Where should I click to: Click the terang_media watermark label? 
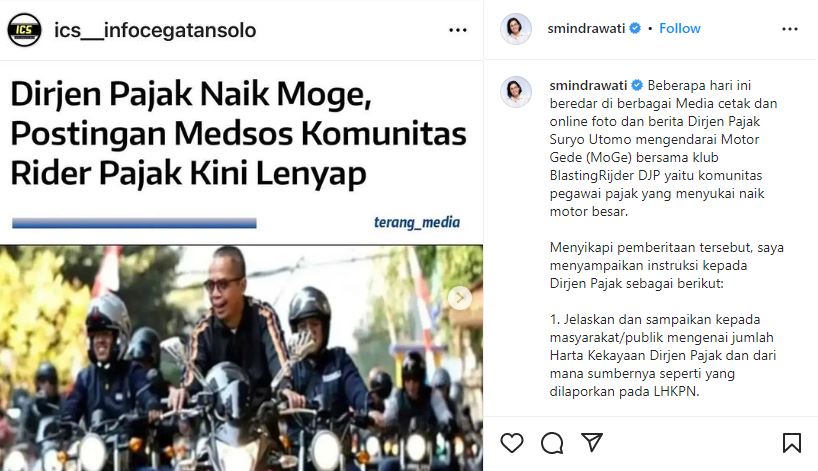coord(417,222)
